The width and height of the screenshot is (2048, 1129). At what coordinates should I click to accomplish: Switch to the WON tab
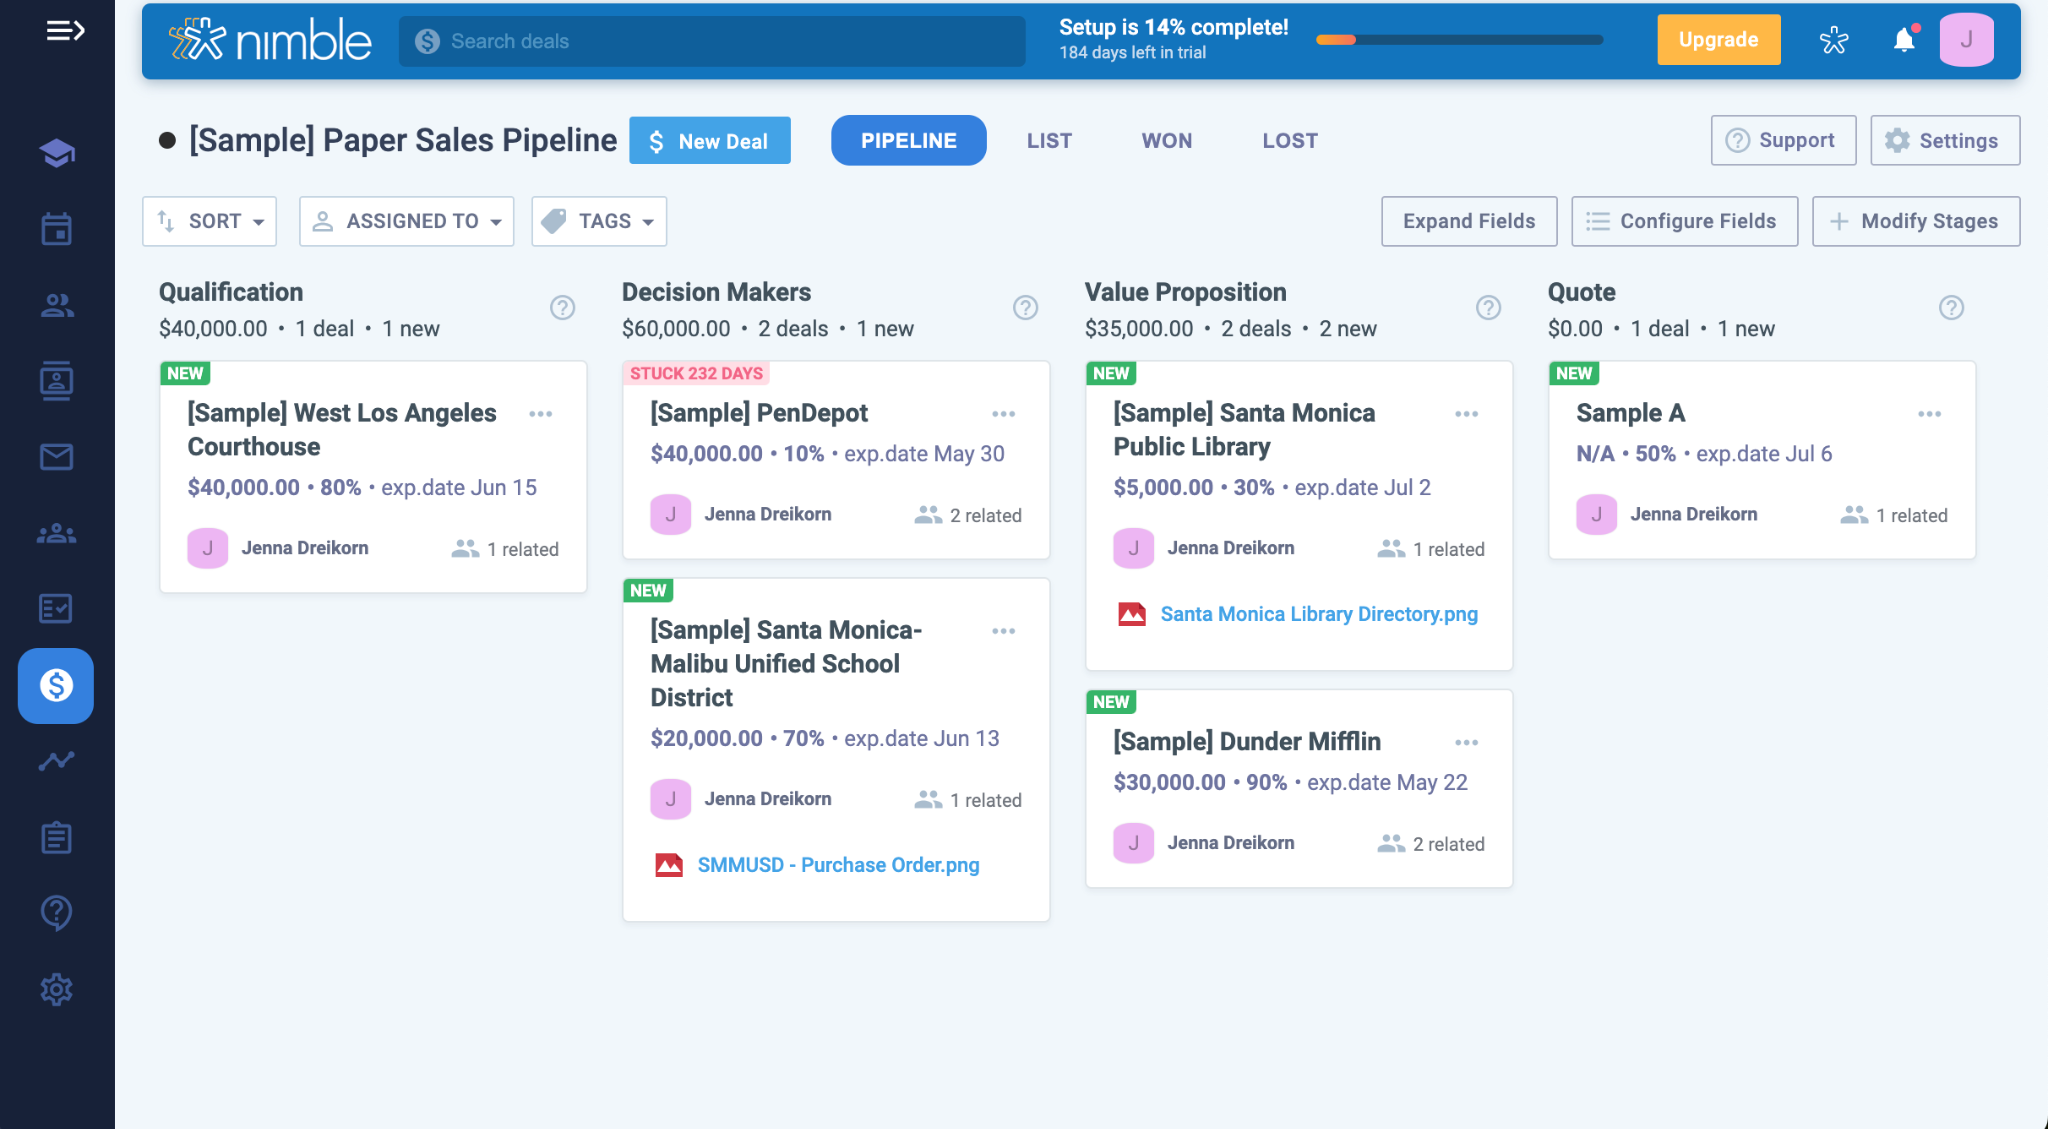1167,141
